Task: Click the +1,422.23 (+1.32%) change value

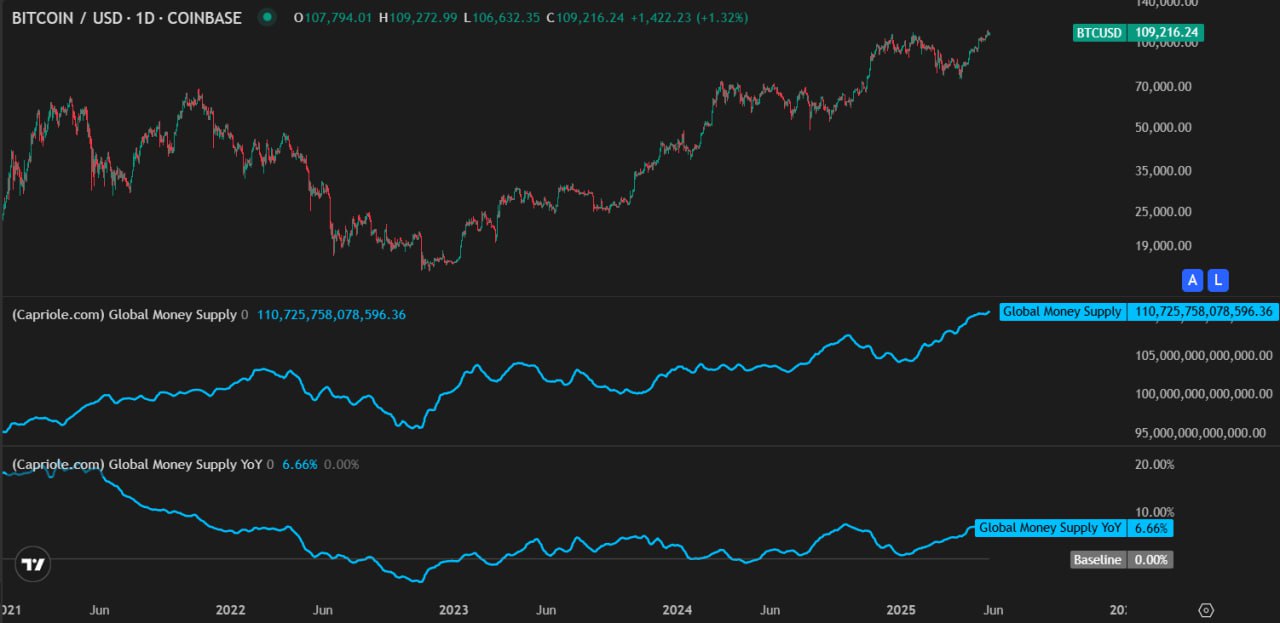Action: tap(691, 18)
